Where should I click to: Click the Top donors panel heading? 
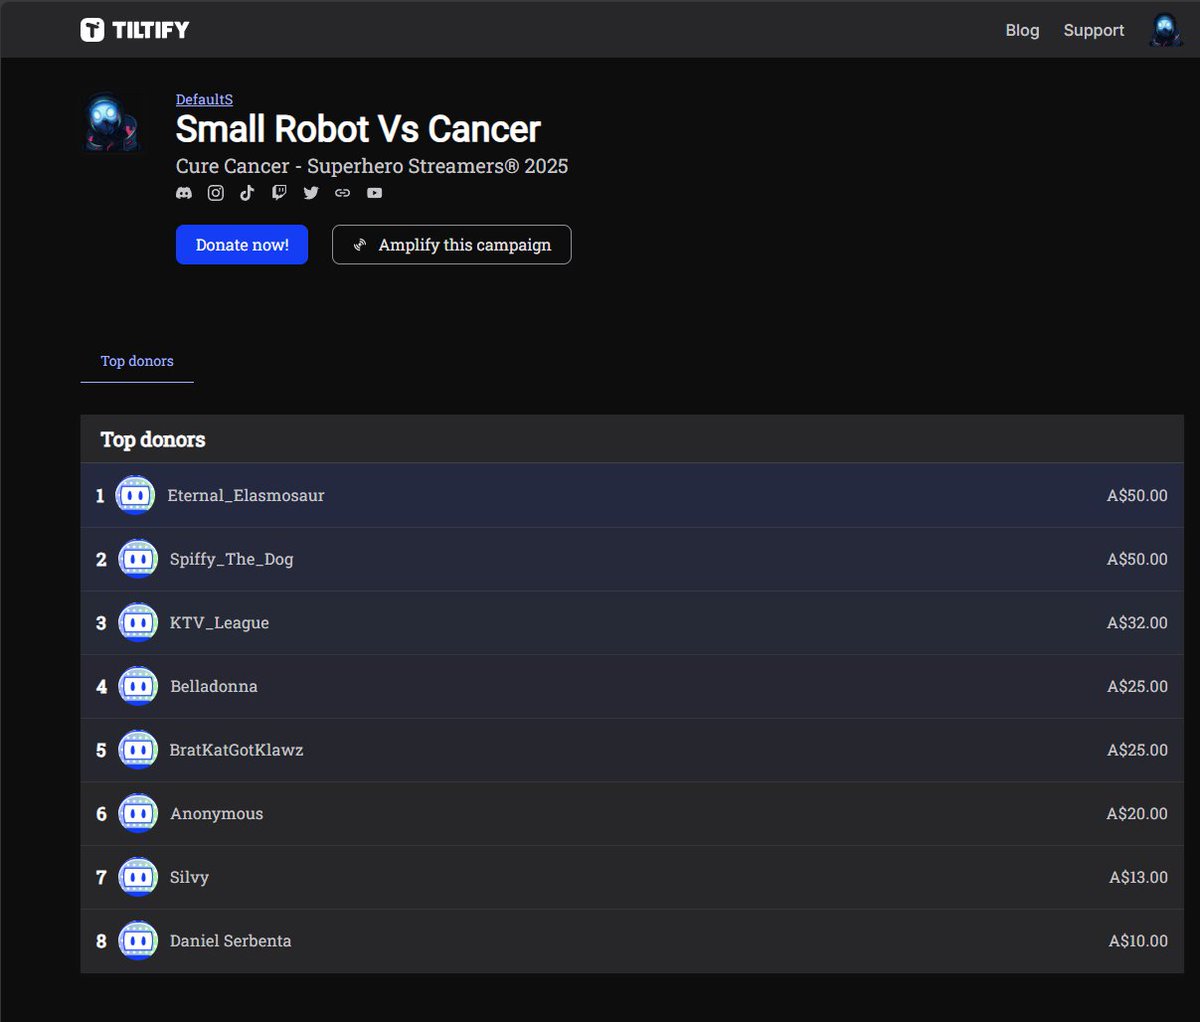153,439
